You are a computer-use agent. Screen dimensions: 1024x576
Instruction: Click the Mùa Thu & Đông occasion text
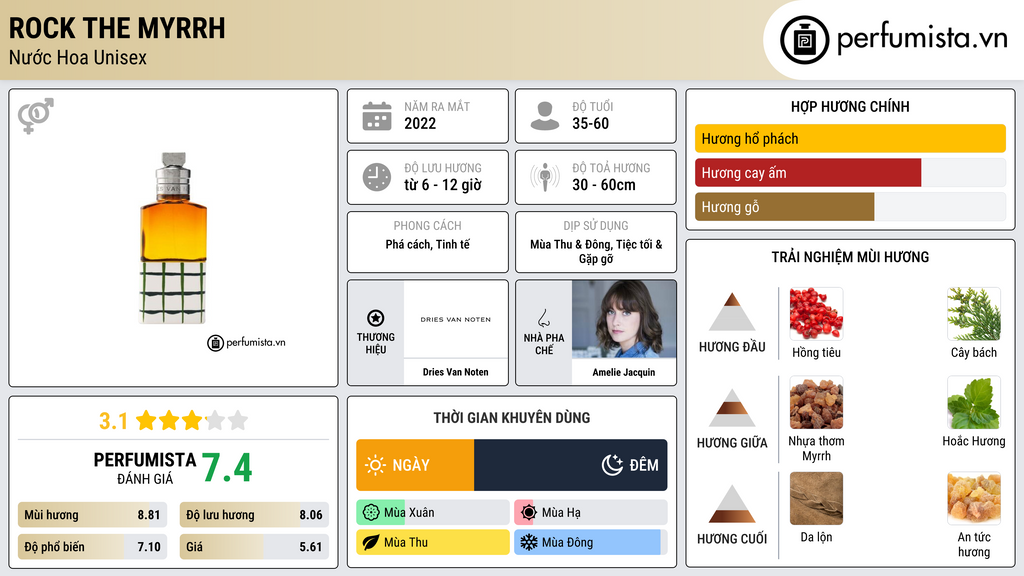[x=596, y=251]
